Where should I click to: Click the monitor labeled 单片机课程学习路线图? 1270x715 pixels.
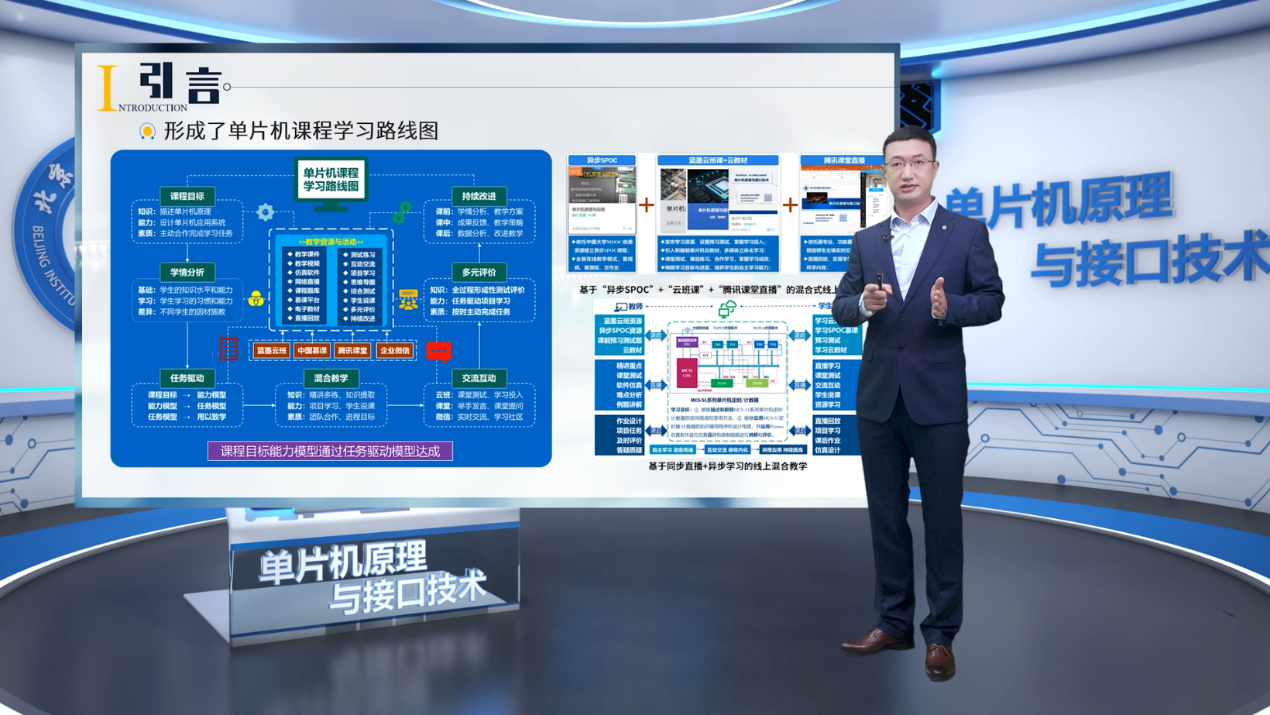(x=331, y=183)
